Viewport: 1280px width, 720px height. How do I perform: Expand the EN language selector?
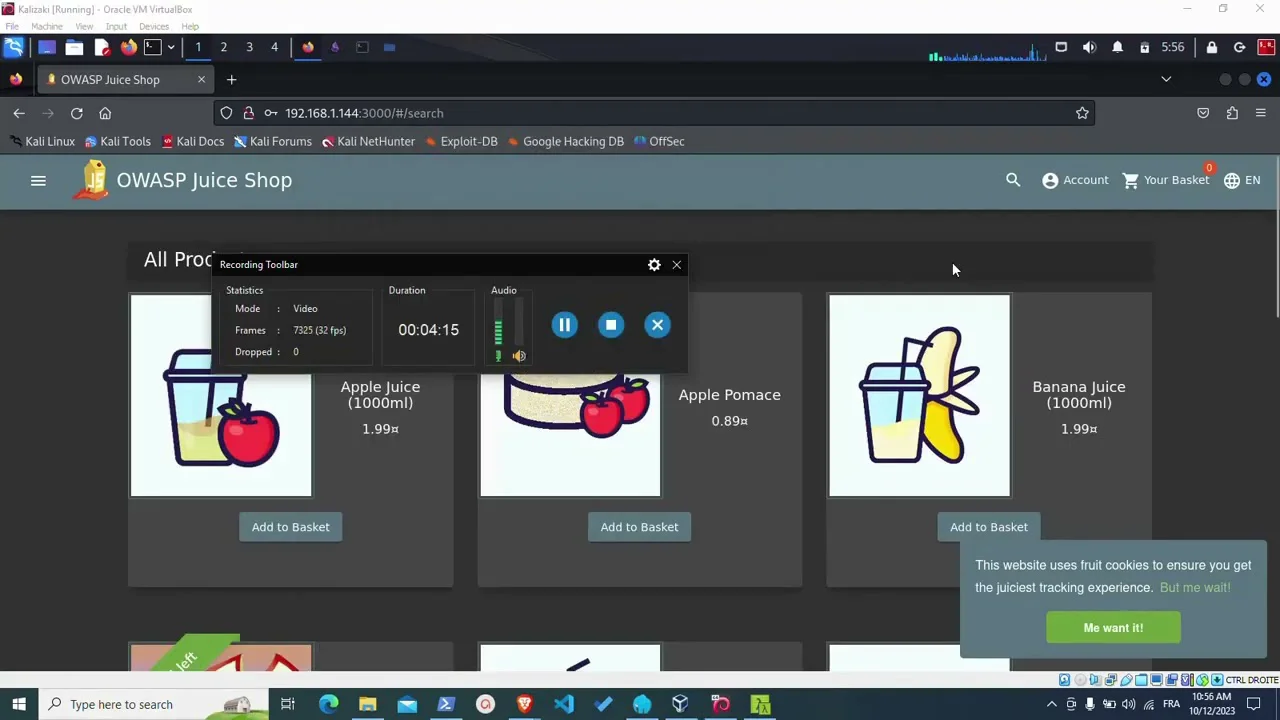click(x=1242, y=180)
